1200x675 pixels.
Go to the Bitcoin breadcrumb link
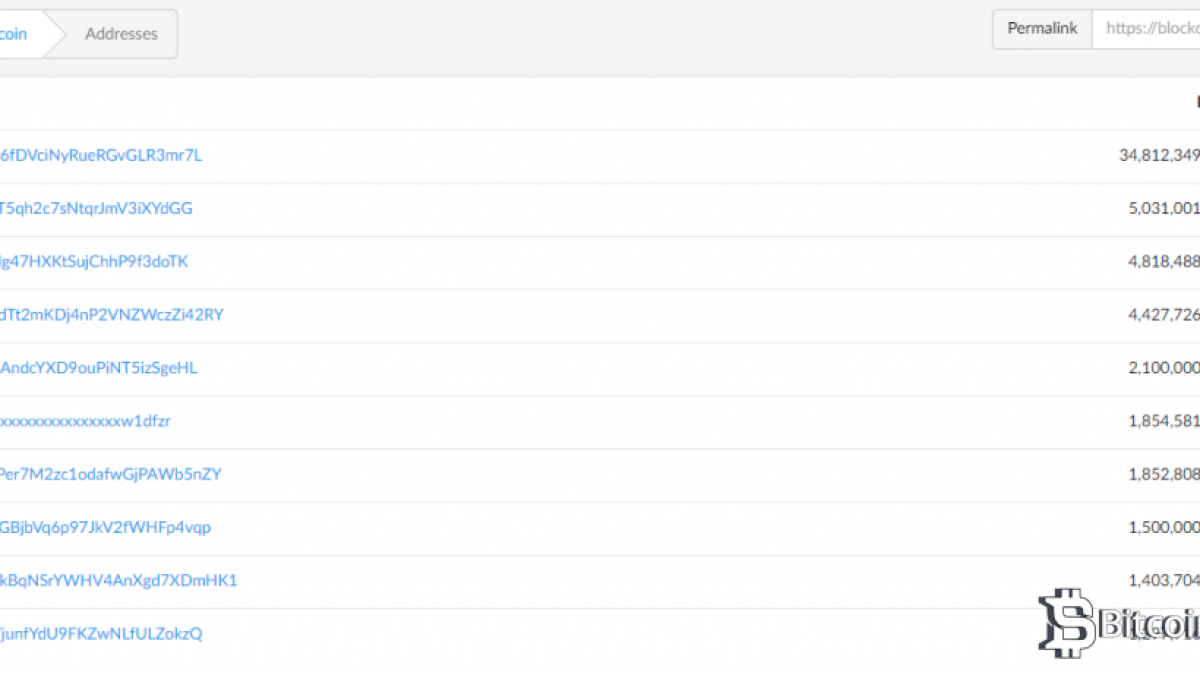[x=14, y=34]
